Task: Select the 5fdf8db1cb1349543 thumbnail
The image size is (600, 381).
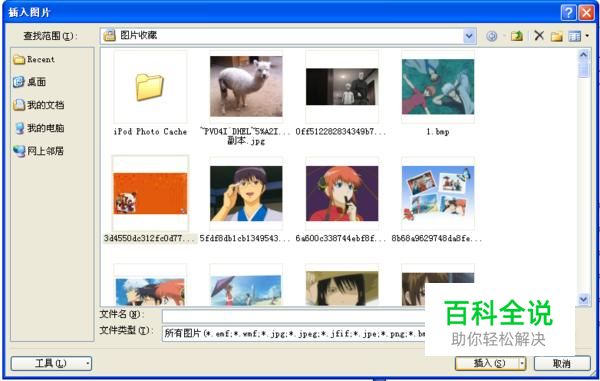Action: tap(246, 193)
